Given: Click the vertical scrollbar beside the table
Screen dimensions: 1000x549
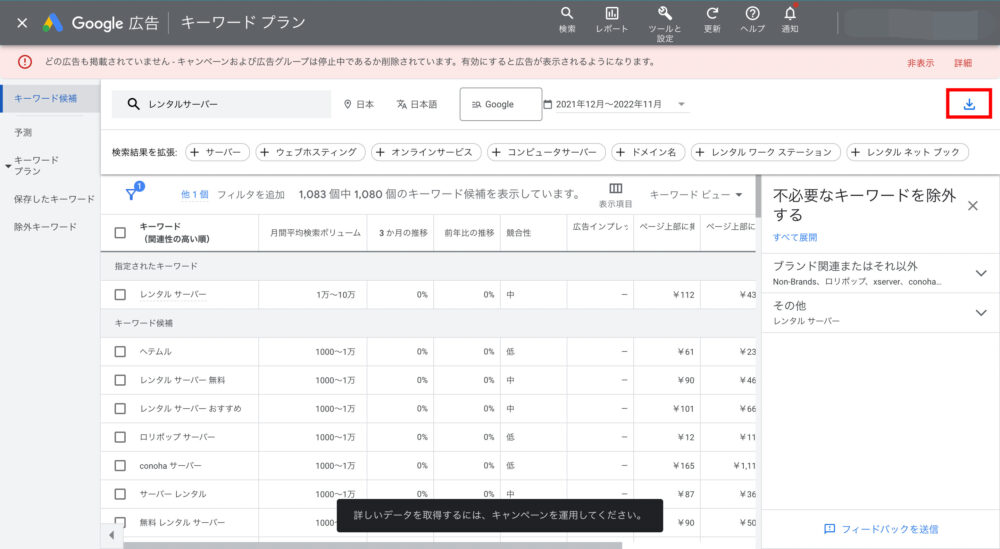Looking at the screenshot, I should pyautogui.click(x=758, y=197).
